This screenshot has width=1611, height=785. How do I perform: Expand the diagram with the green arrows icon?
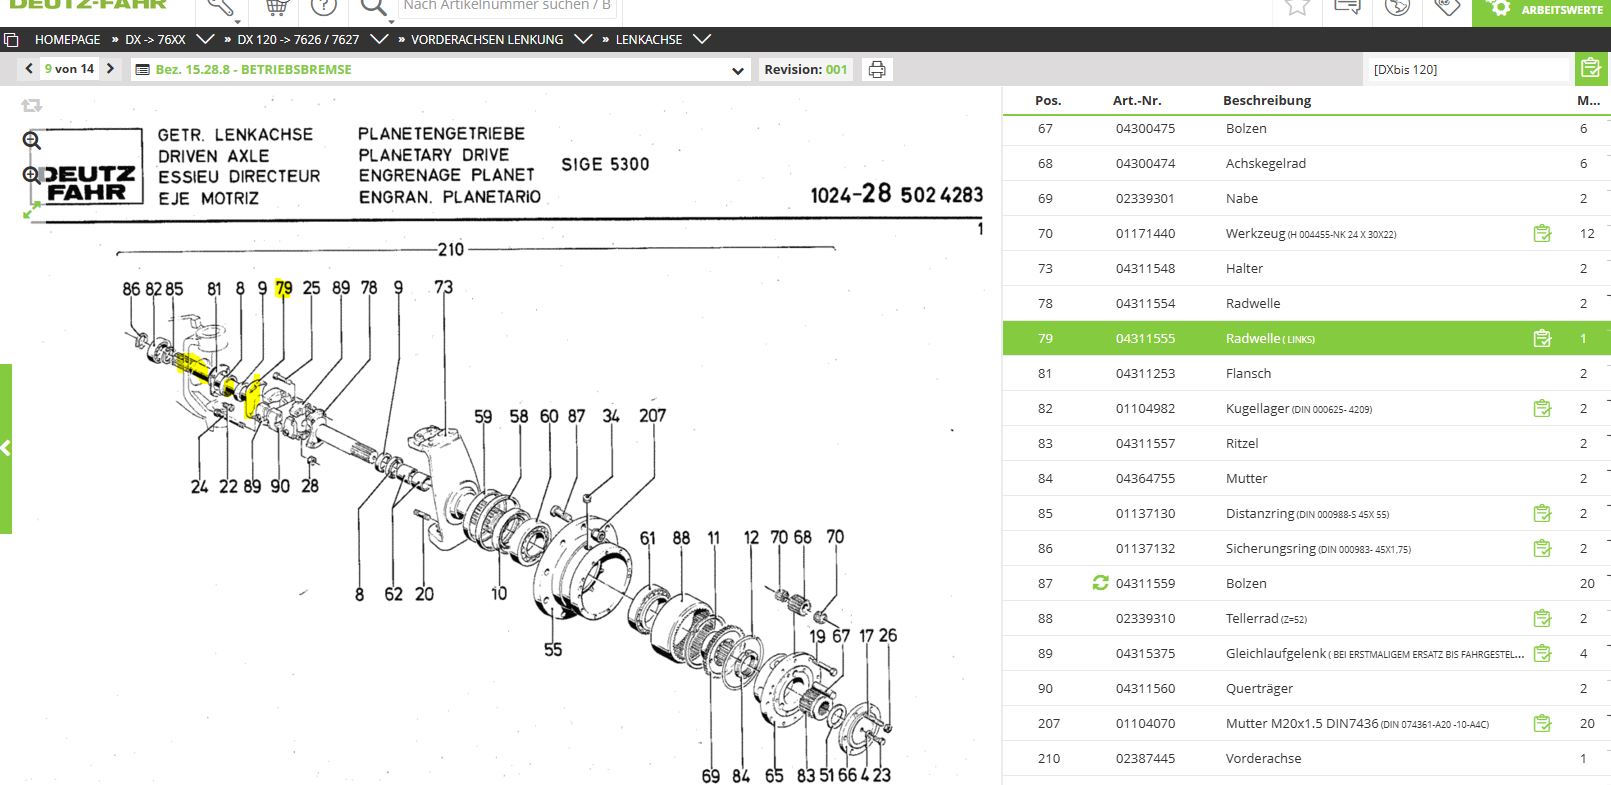point(32,210)
